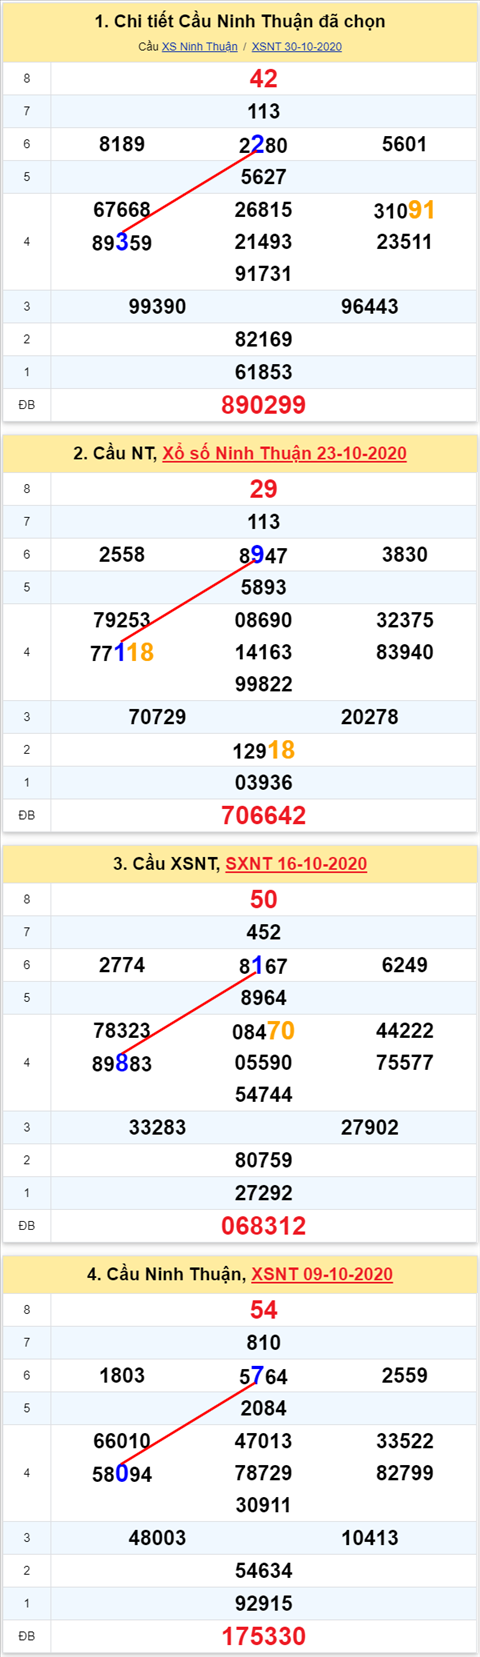Click the number 23511
This screenshot has height=1657, width=480.
[405, 242]
